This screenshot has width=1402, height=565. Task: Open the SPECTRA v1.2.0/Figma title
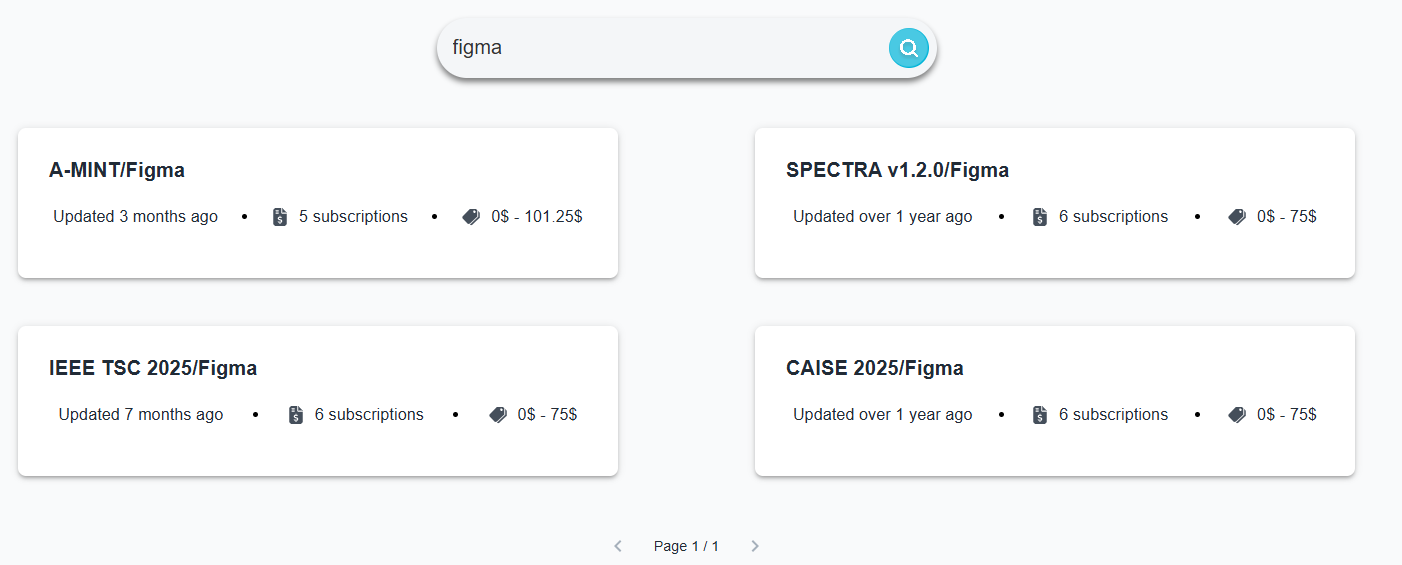point(897,170)
